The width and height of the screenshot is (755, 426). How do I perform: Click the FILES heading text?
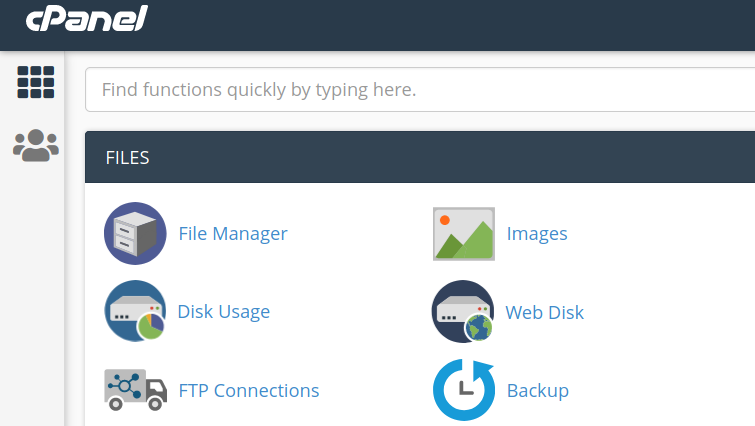pyautogui.click(x=127, y=157)
